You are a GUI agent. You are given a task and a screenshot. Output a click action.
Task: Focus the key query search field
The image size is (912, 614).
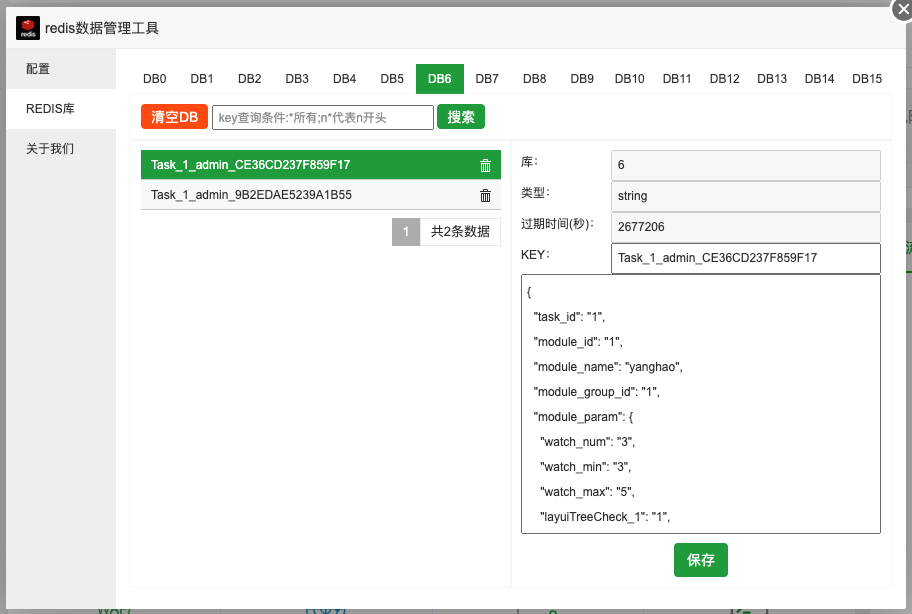[322, 118]
